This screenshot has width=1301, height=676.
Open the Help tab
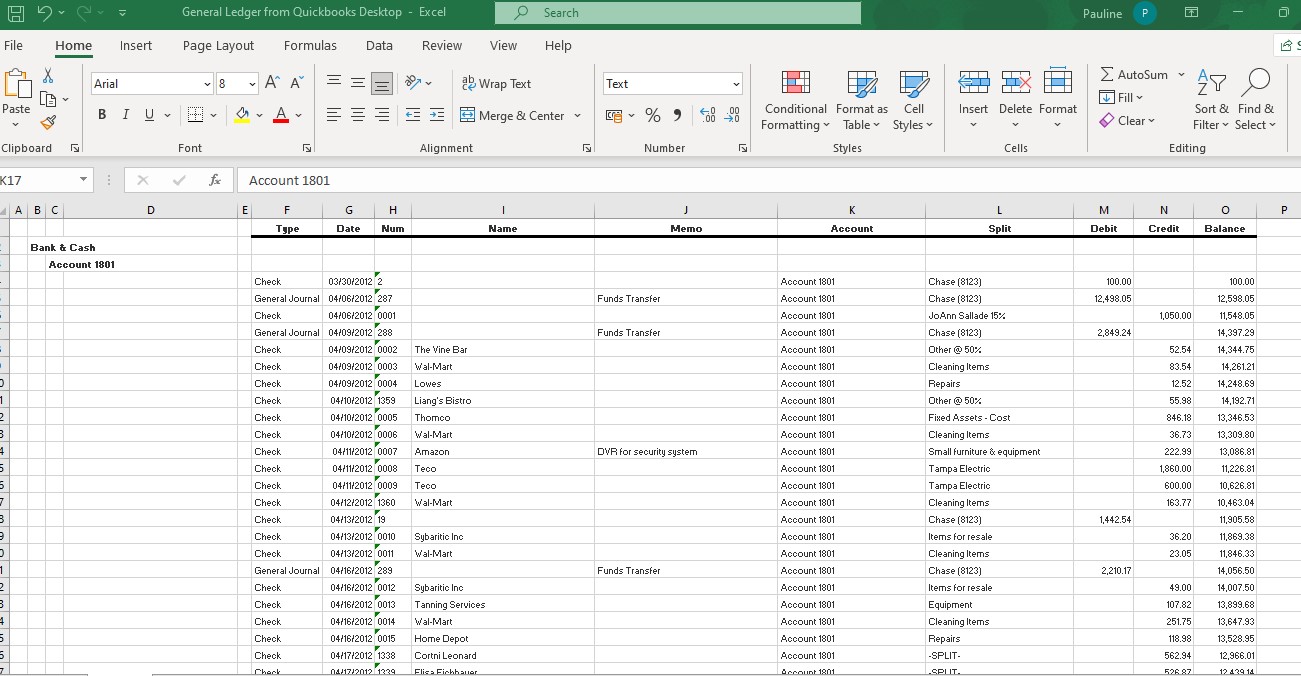pos(558,45)
